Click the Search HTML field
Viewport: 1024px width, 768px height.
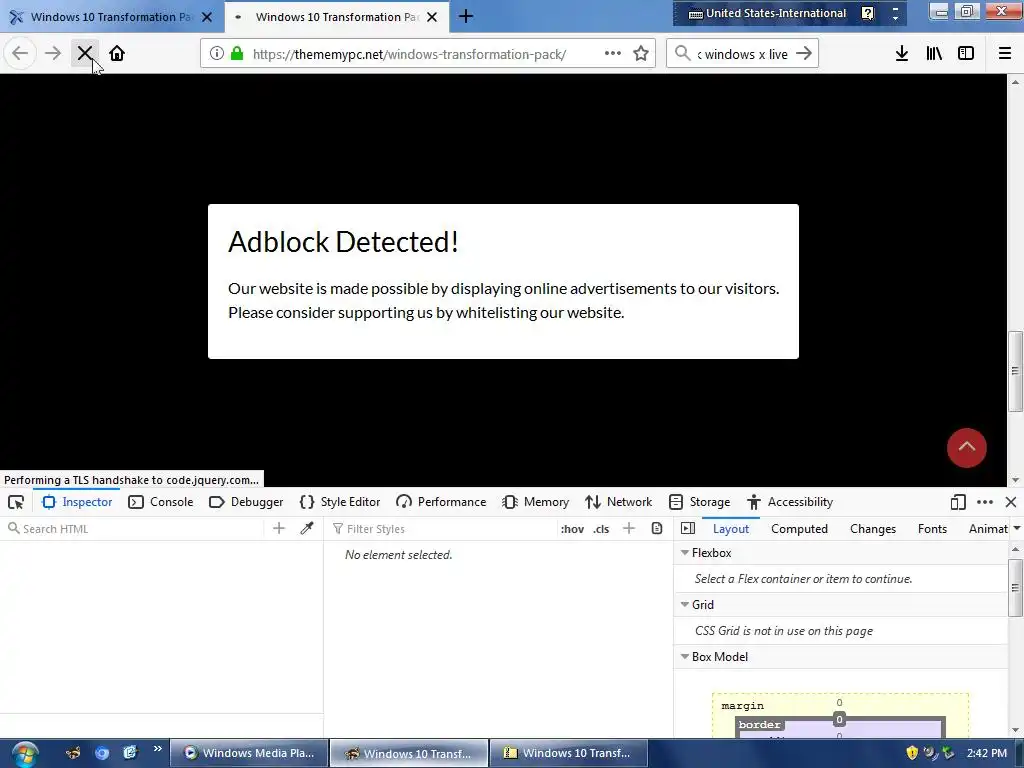point(134,529)
